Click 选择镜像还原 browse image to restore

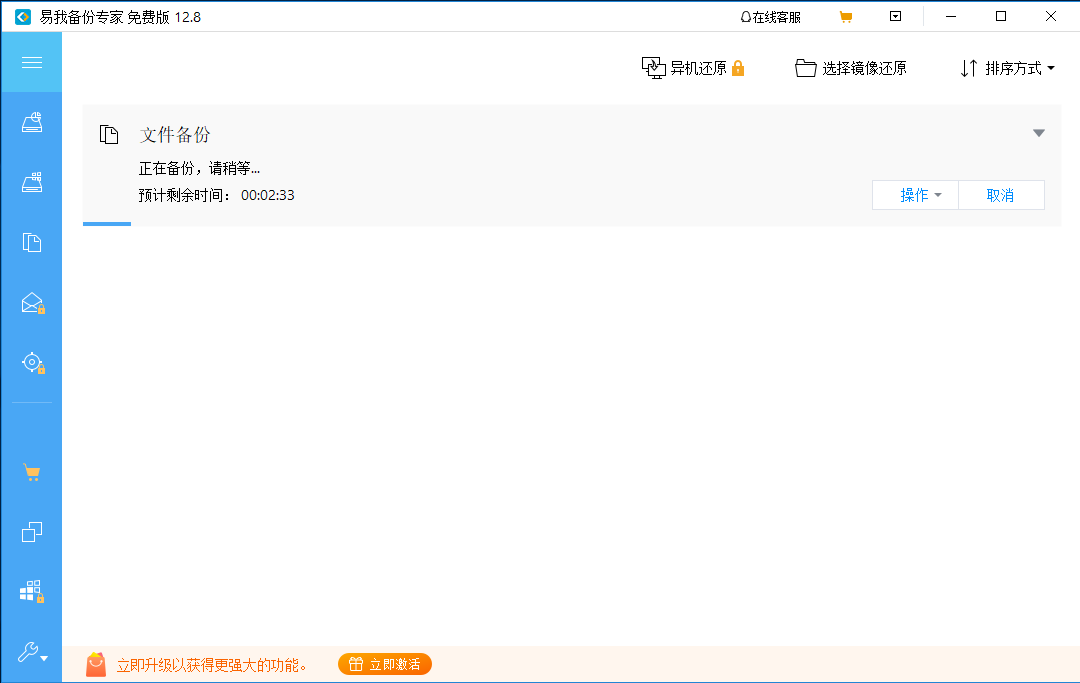(851, 68)
